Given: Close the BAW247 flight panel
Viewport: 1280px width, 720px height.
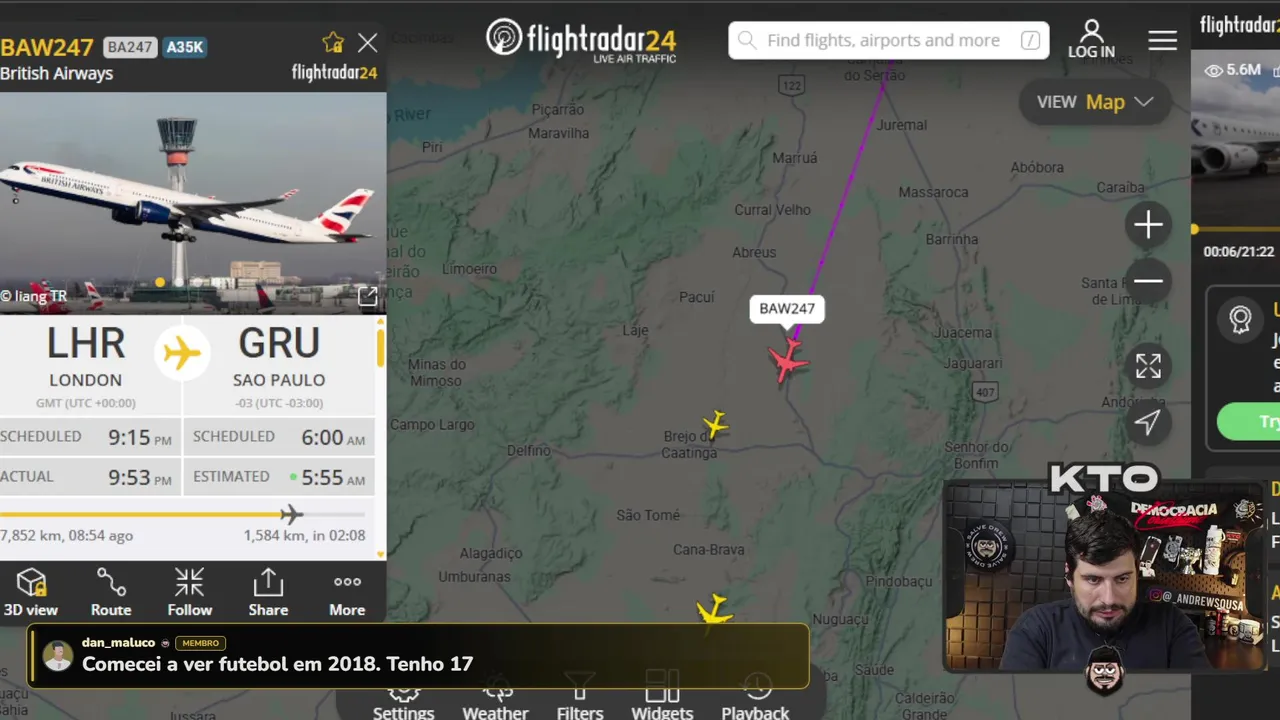Looking at the screenshot, I should [368, 42].
